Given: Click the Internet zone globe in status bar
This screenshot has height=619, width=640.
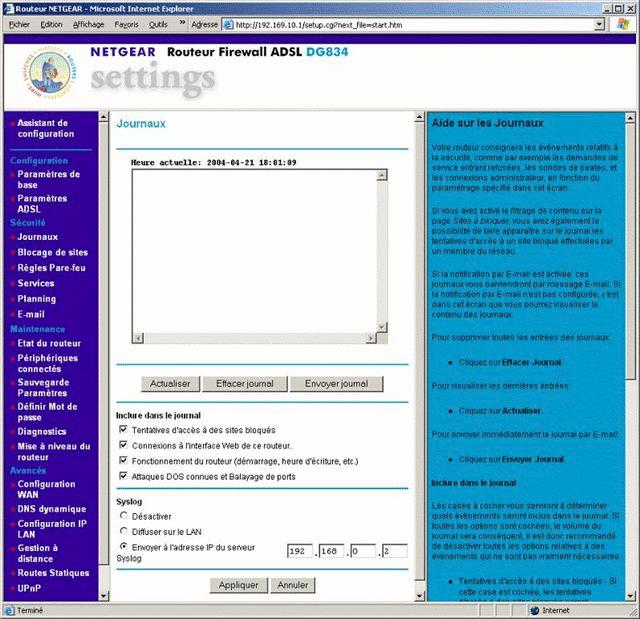Looking at the screenshot, I should (534, 610).
